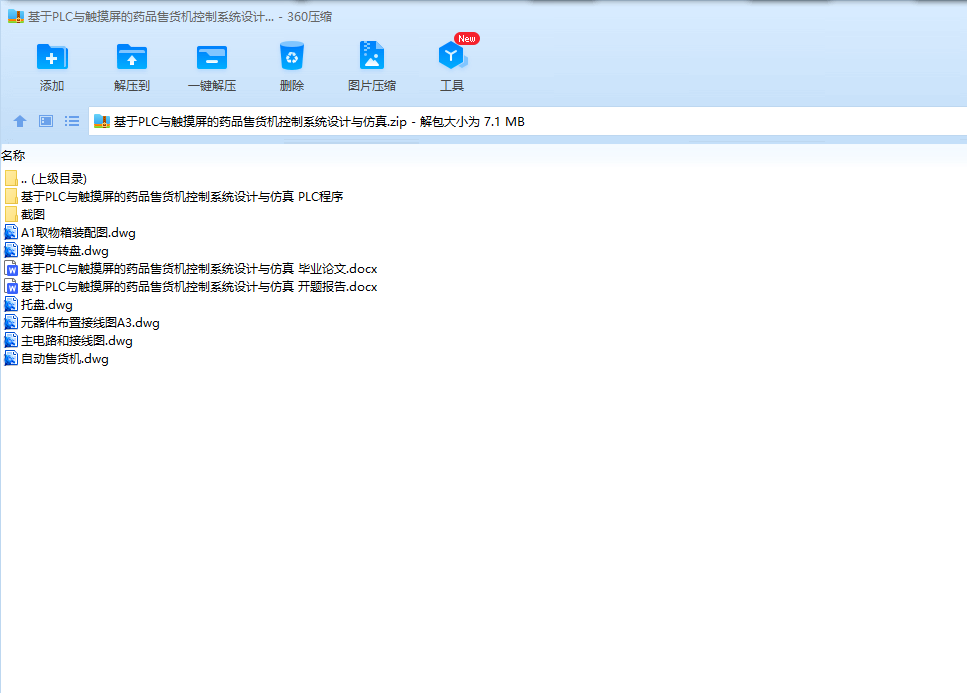Select the 截图 folder

point(25,215)
